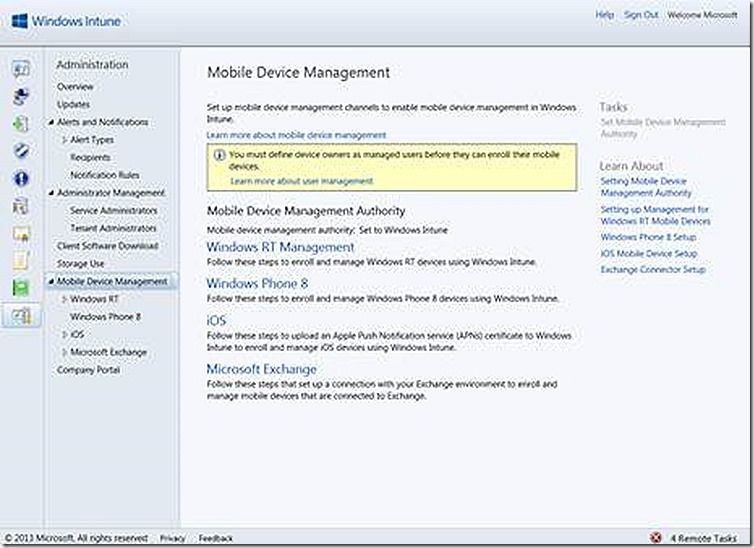Select Windows Phone 8 in the navigation tree

[x=105, y=317]
